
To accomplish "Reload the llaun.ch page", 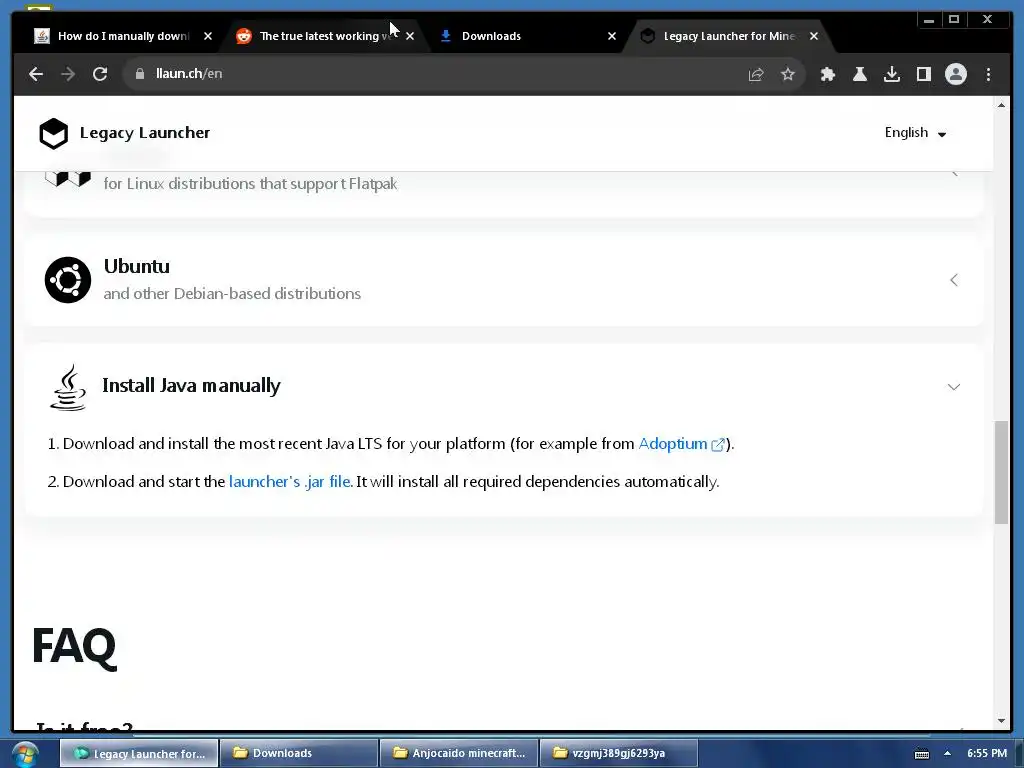I will tap(100, 74).
